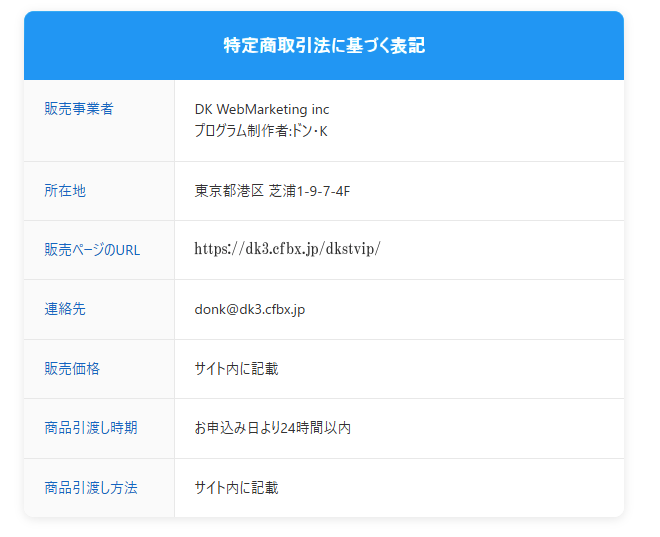Click the blue header banner area
Image resolution: width=660 pixels, height=537 pixels.
tap(324, 45)
